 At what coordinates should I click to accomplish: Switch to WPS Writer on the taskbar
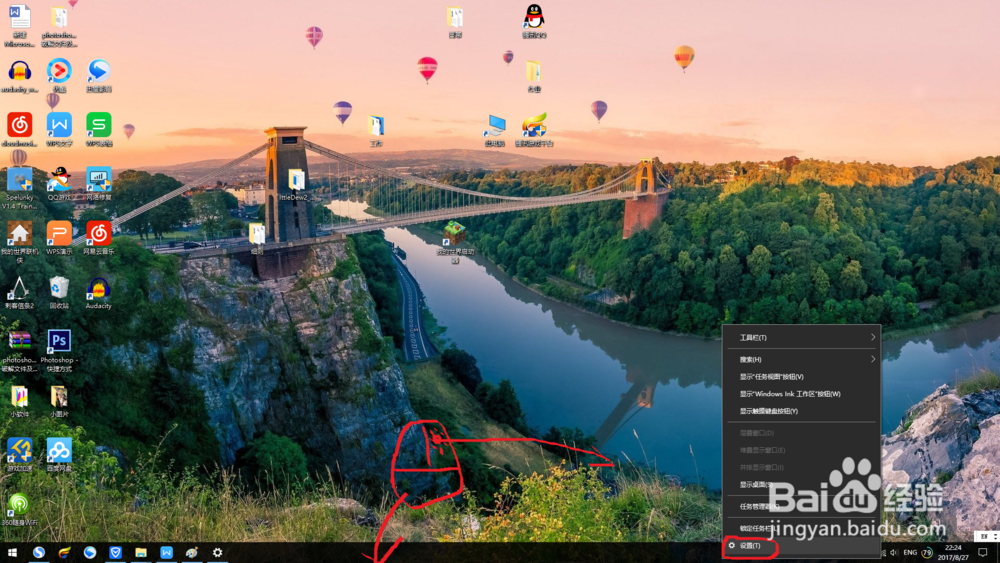pos(166,552)
